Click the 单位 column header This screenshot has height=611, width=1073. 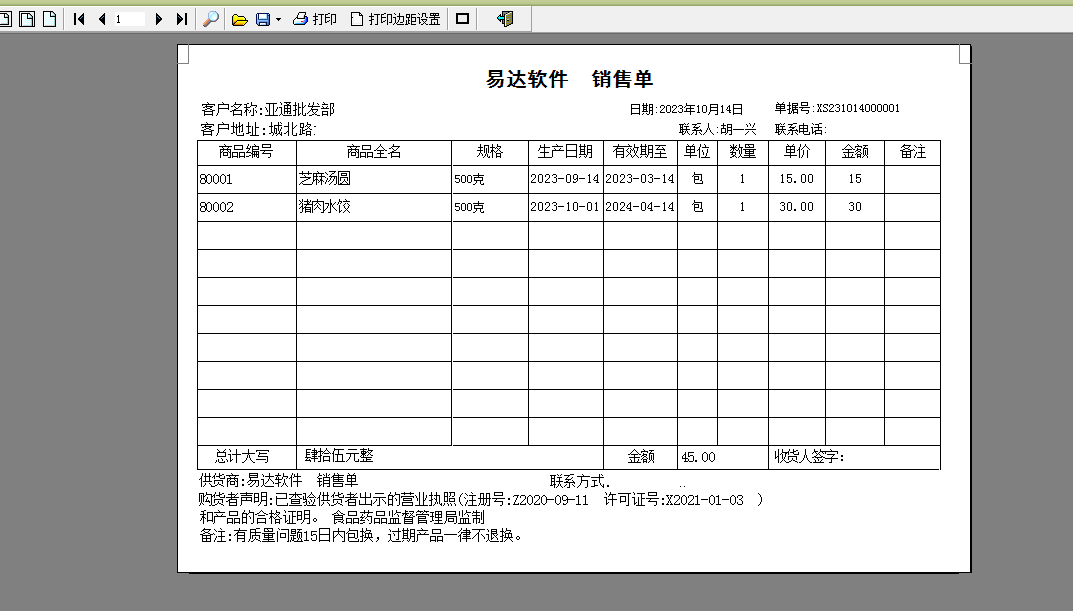(697, 152)
